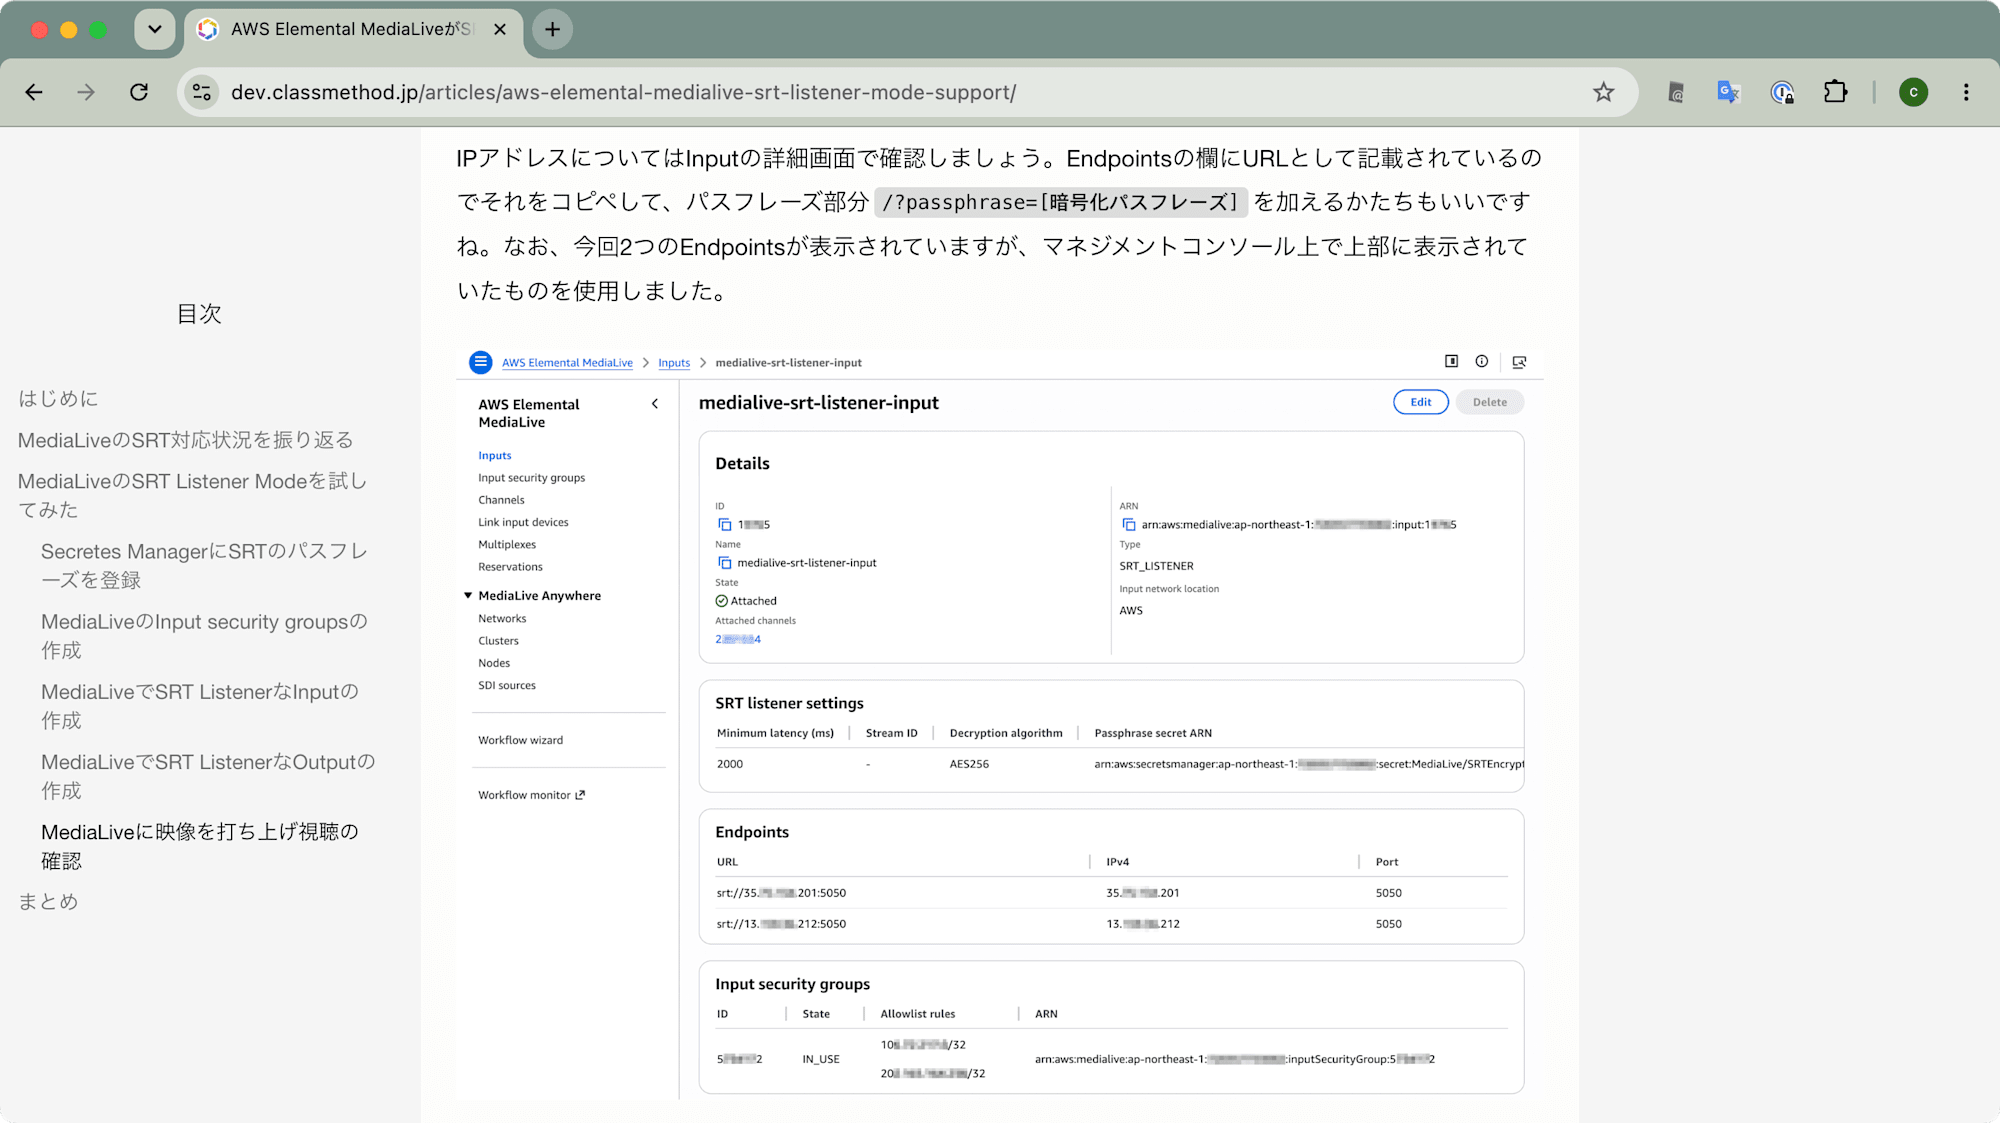Jump to MediaLiveに映像を打ち上げ視聴の確認 section

200,846
